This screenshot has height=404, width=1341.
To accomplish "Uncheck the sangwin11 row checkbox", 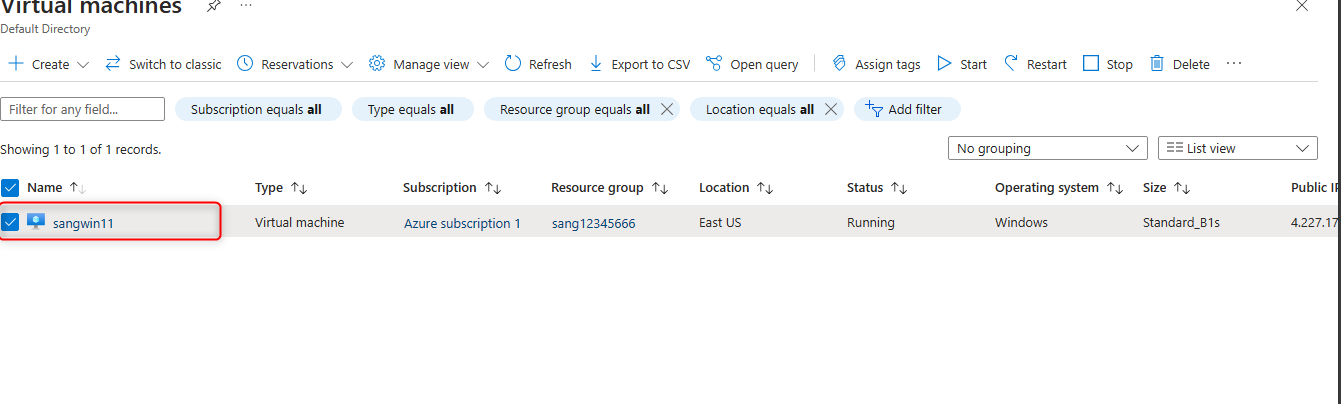I will tap(10, 222).
